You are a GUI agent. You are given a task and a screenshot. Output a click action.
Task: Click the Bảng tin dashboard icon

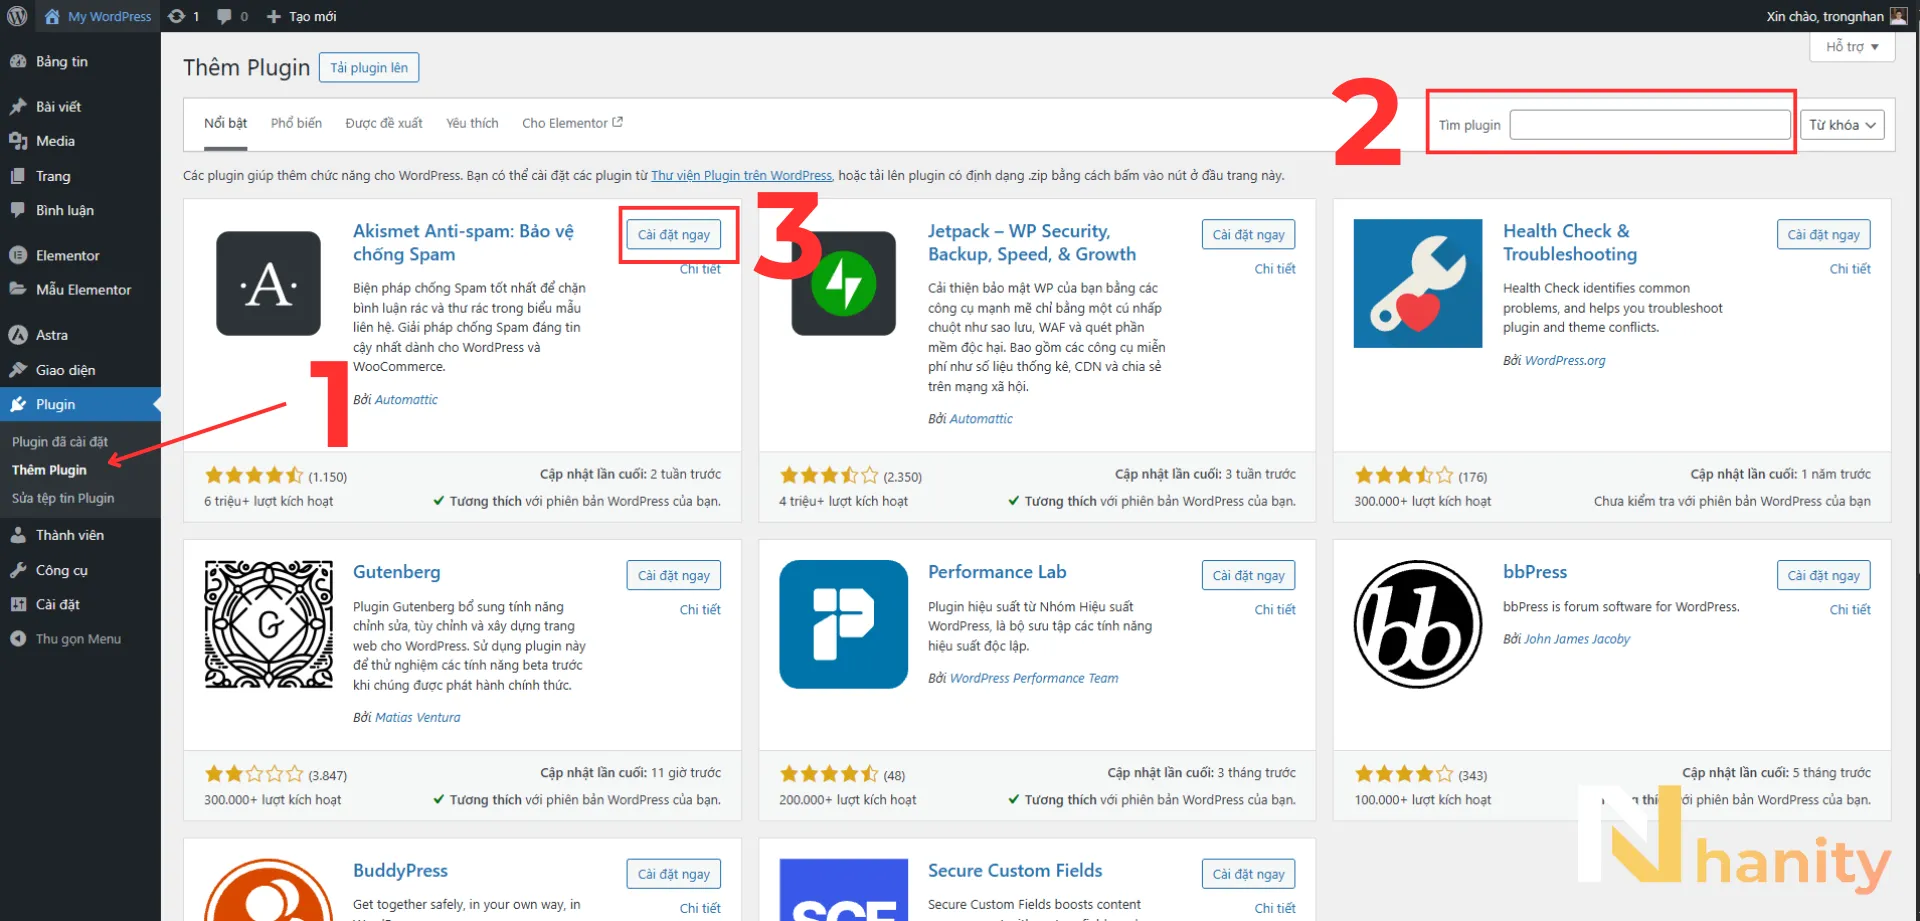click(x=18, y=61)
